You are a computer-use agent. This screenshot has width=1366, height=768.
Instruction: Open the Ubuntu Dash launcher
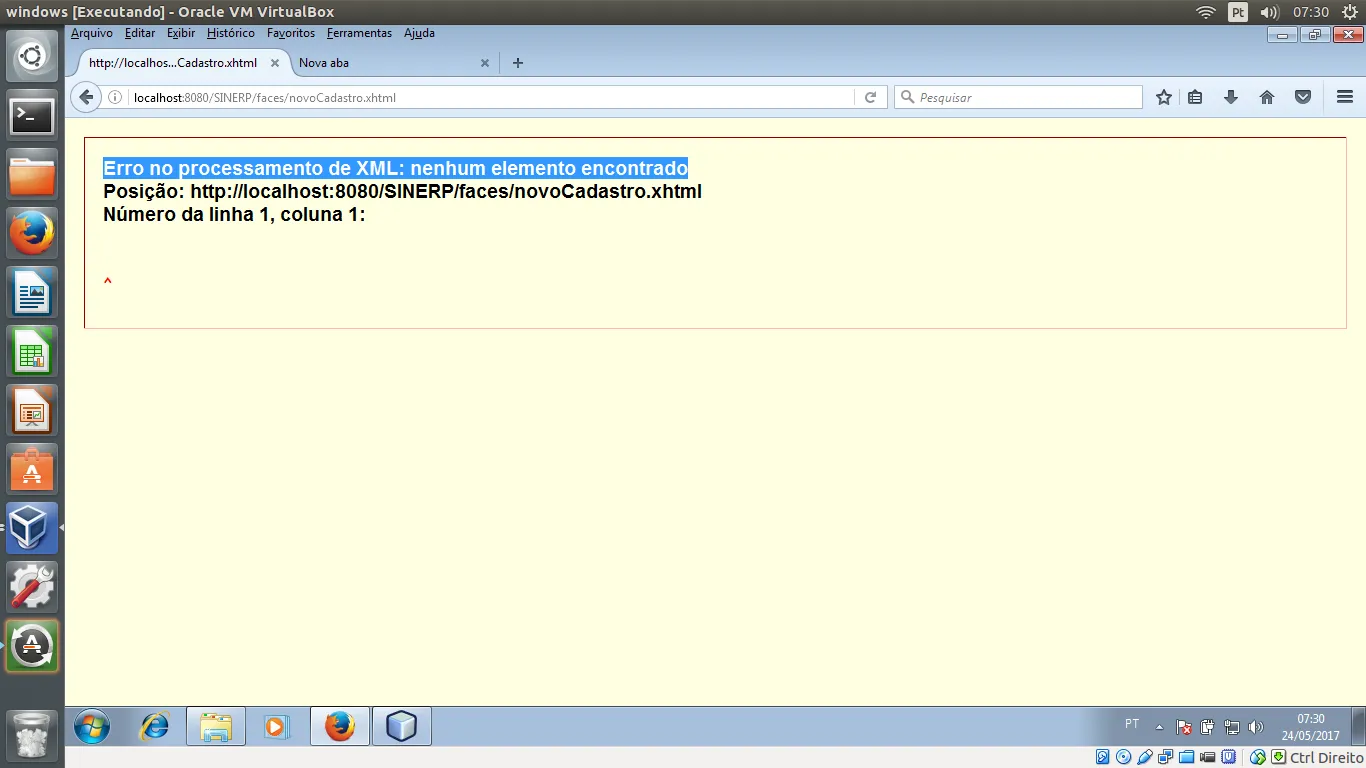(x=33, y=57)
